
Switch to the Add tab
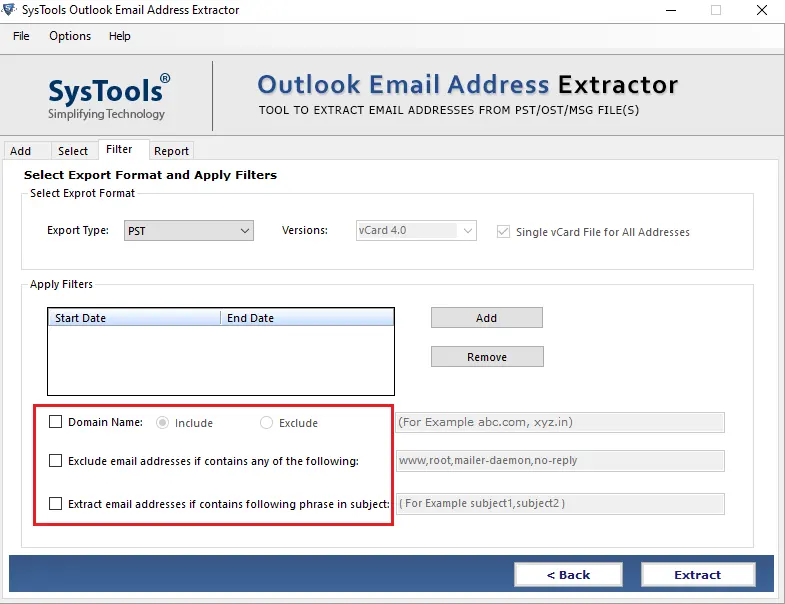coord(27,151)
